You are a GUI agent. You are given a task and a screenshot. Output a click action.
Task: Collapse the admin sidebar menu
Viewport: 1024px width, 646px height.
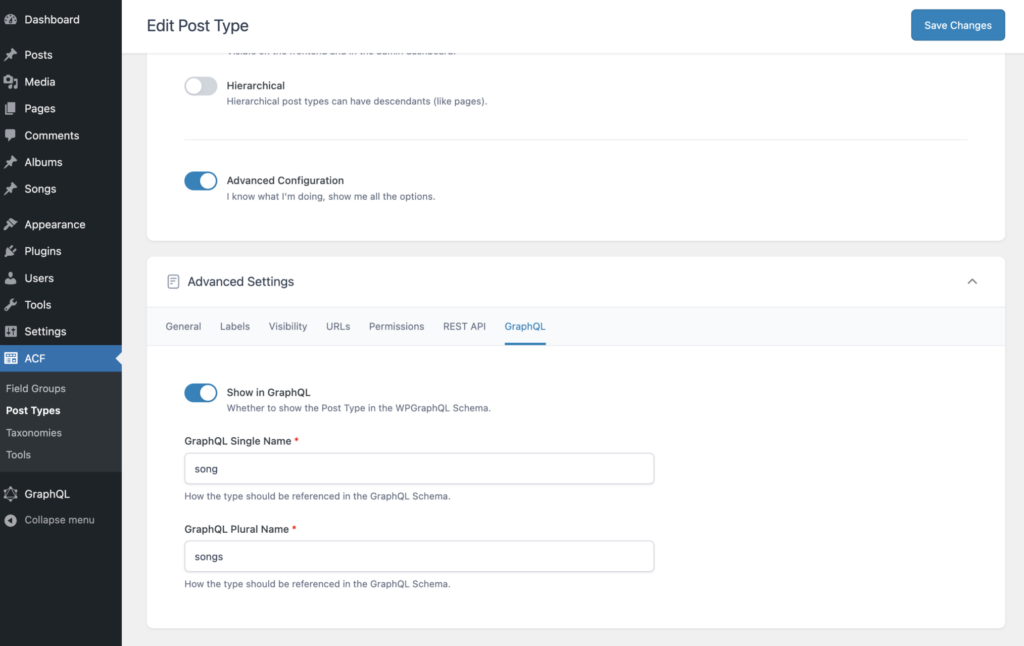click(59, 520)
